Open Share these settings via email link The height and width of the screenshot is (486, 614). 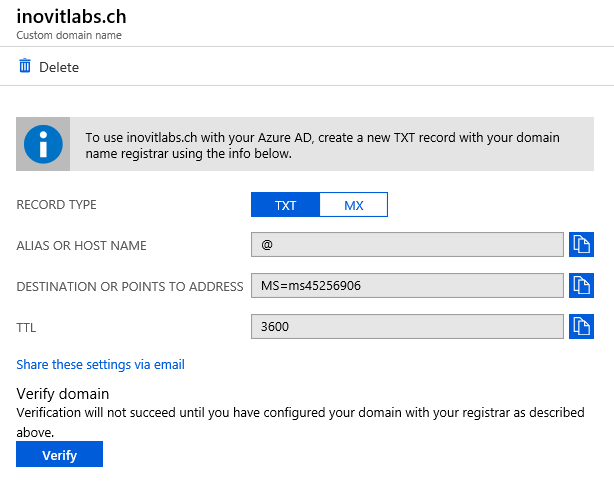point(100,365)
